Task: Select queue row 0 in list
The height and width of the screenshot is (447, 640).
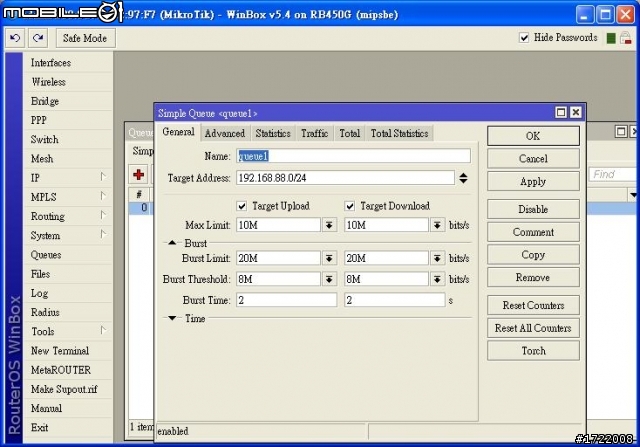Action: click(141, 208)
